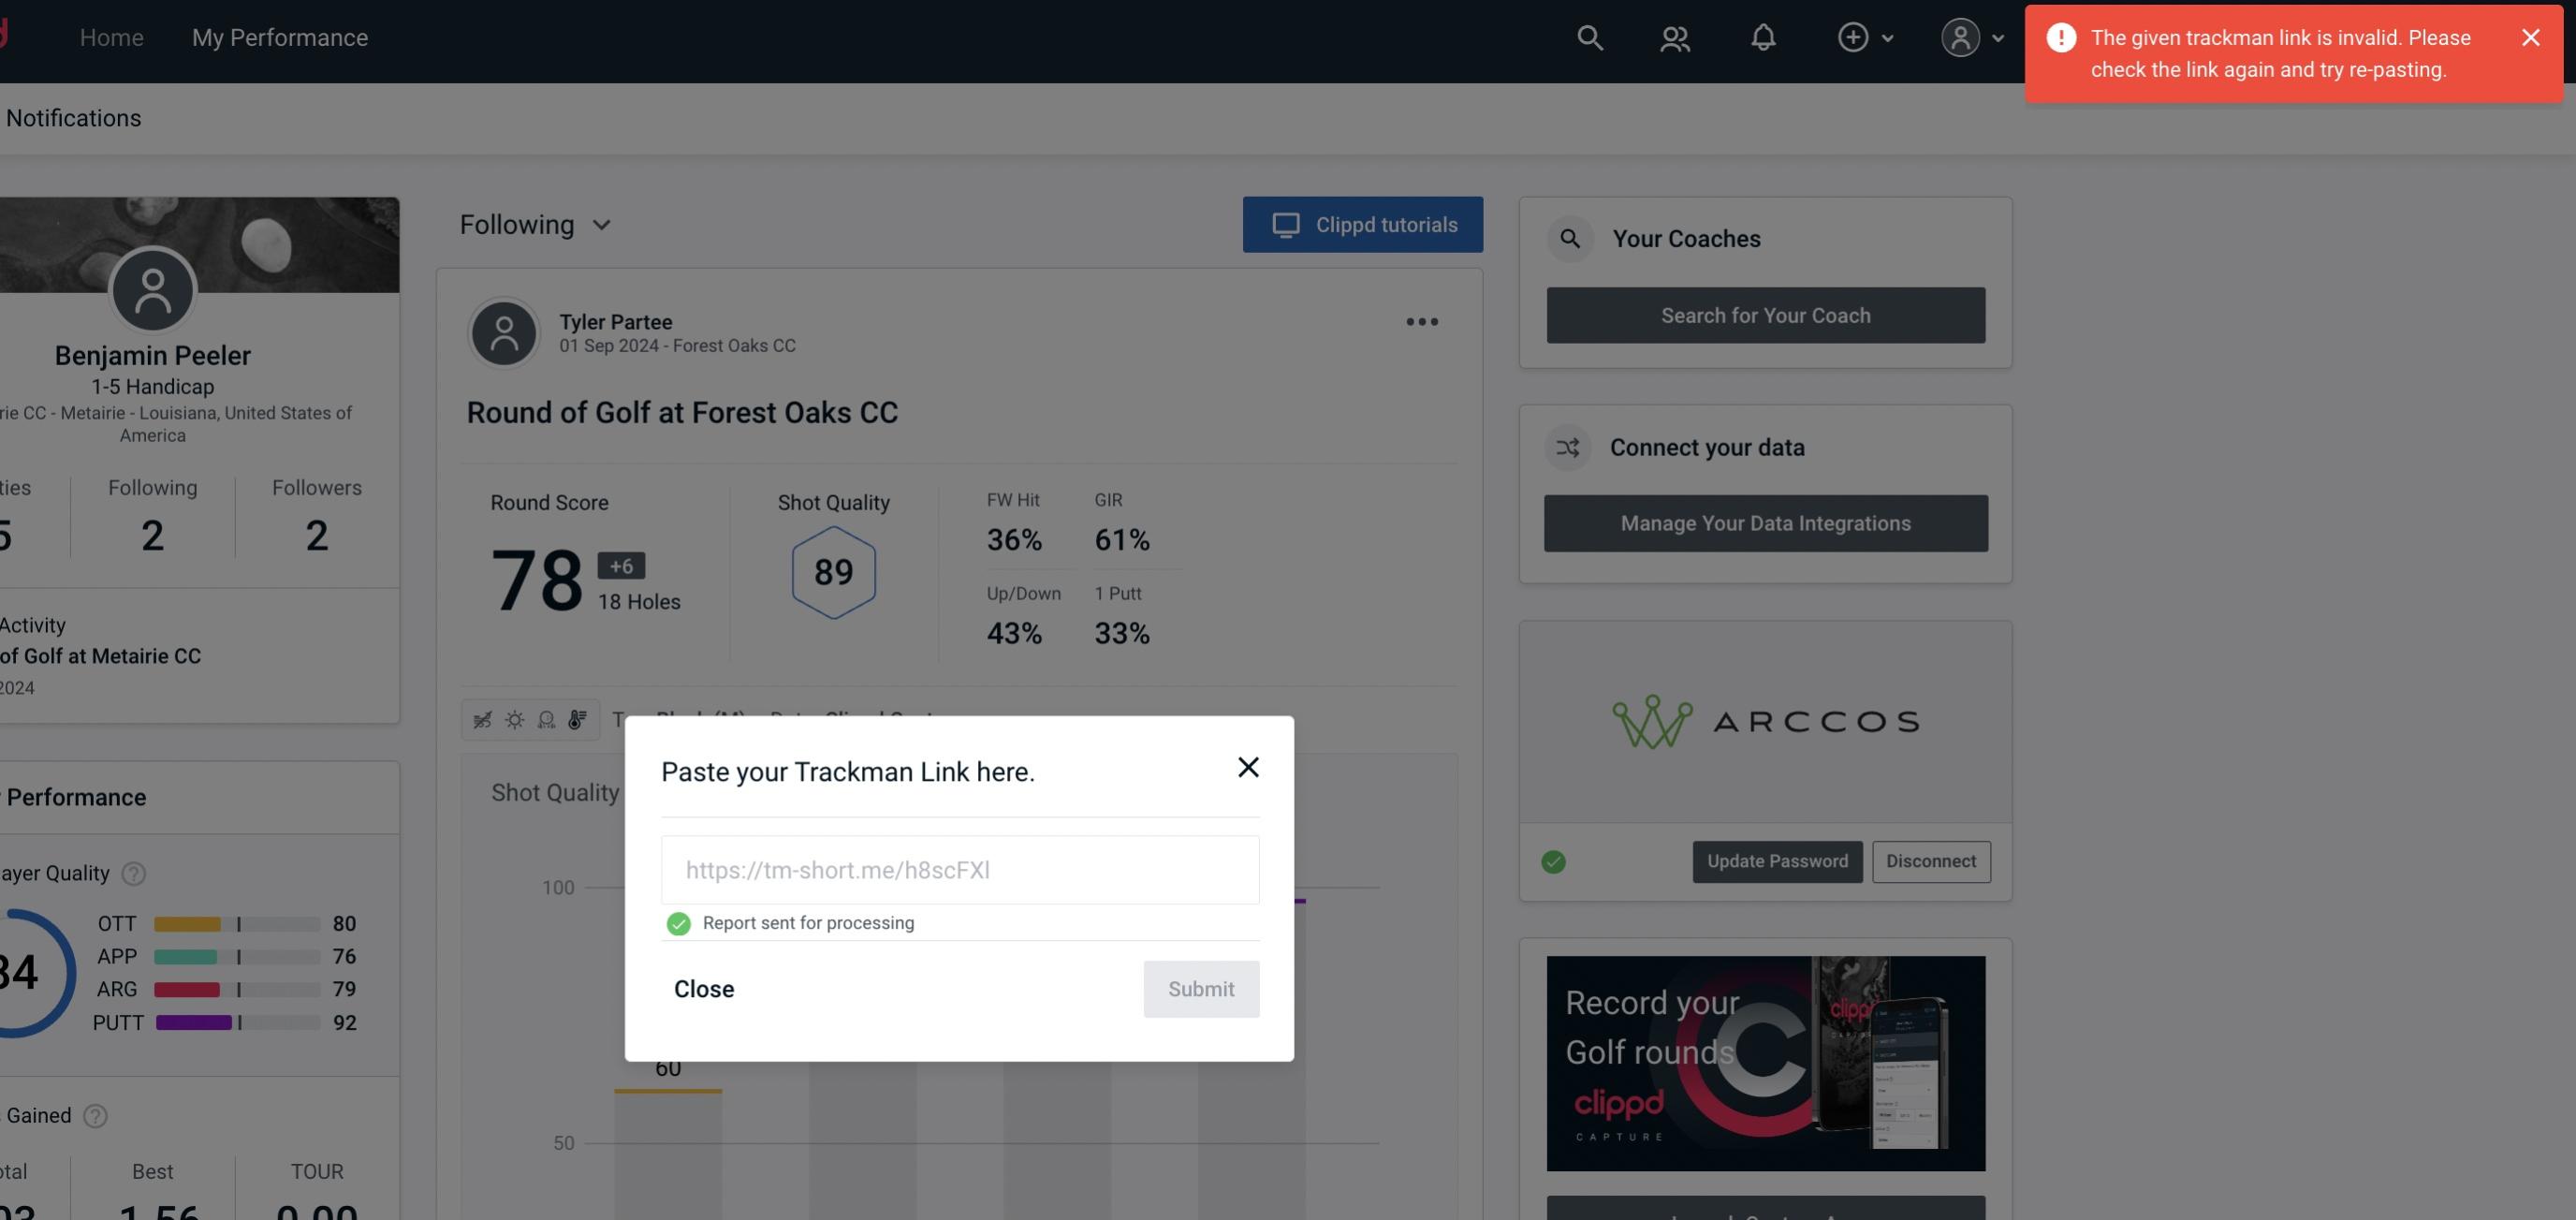Viewport: 2576px width, 1220px height.
Task: Expand the add content plus dropdown
Action: pos(1865,37)
